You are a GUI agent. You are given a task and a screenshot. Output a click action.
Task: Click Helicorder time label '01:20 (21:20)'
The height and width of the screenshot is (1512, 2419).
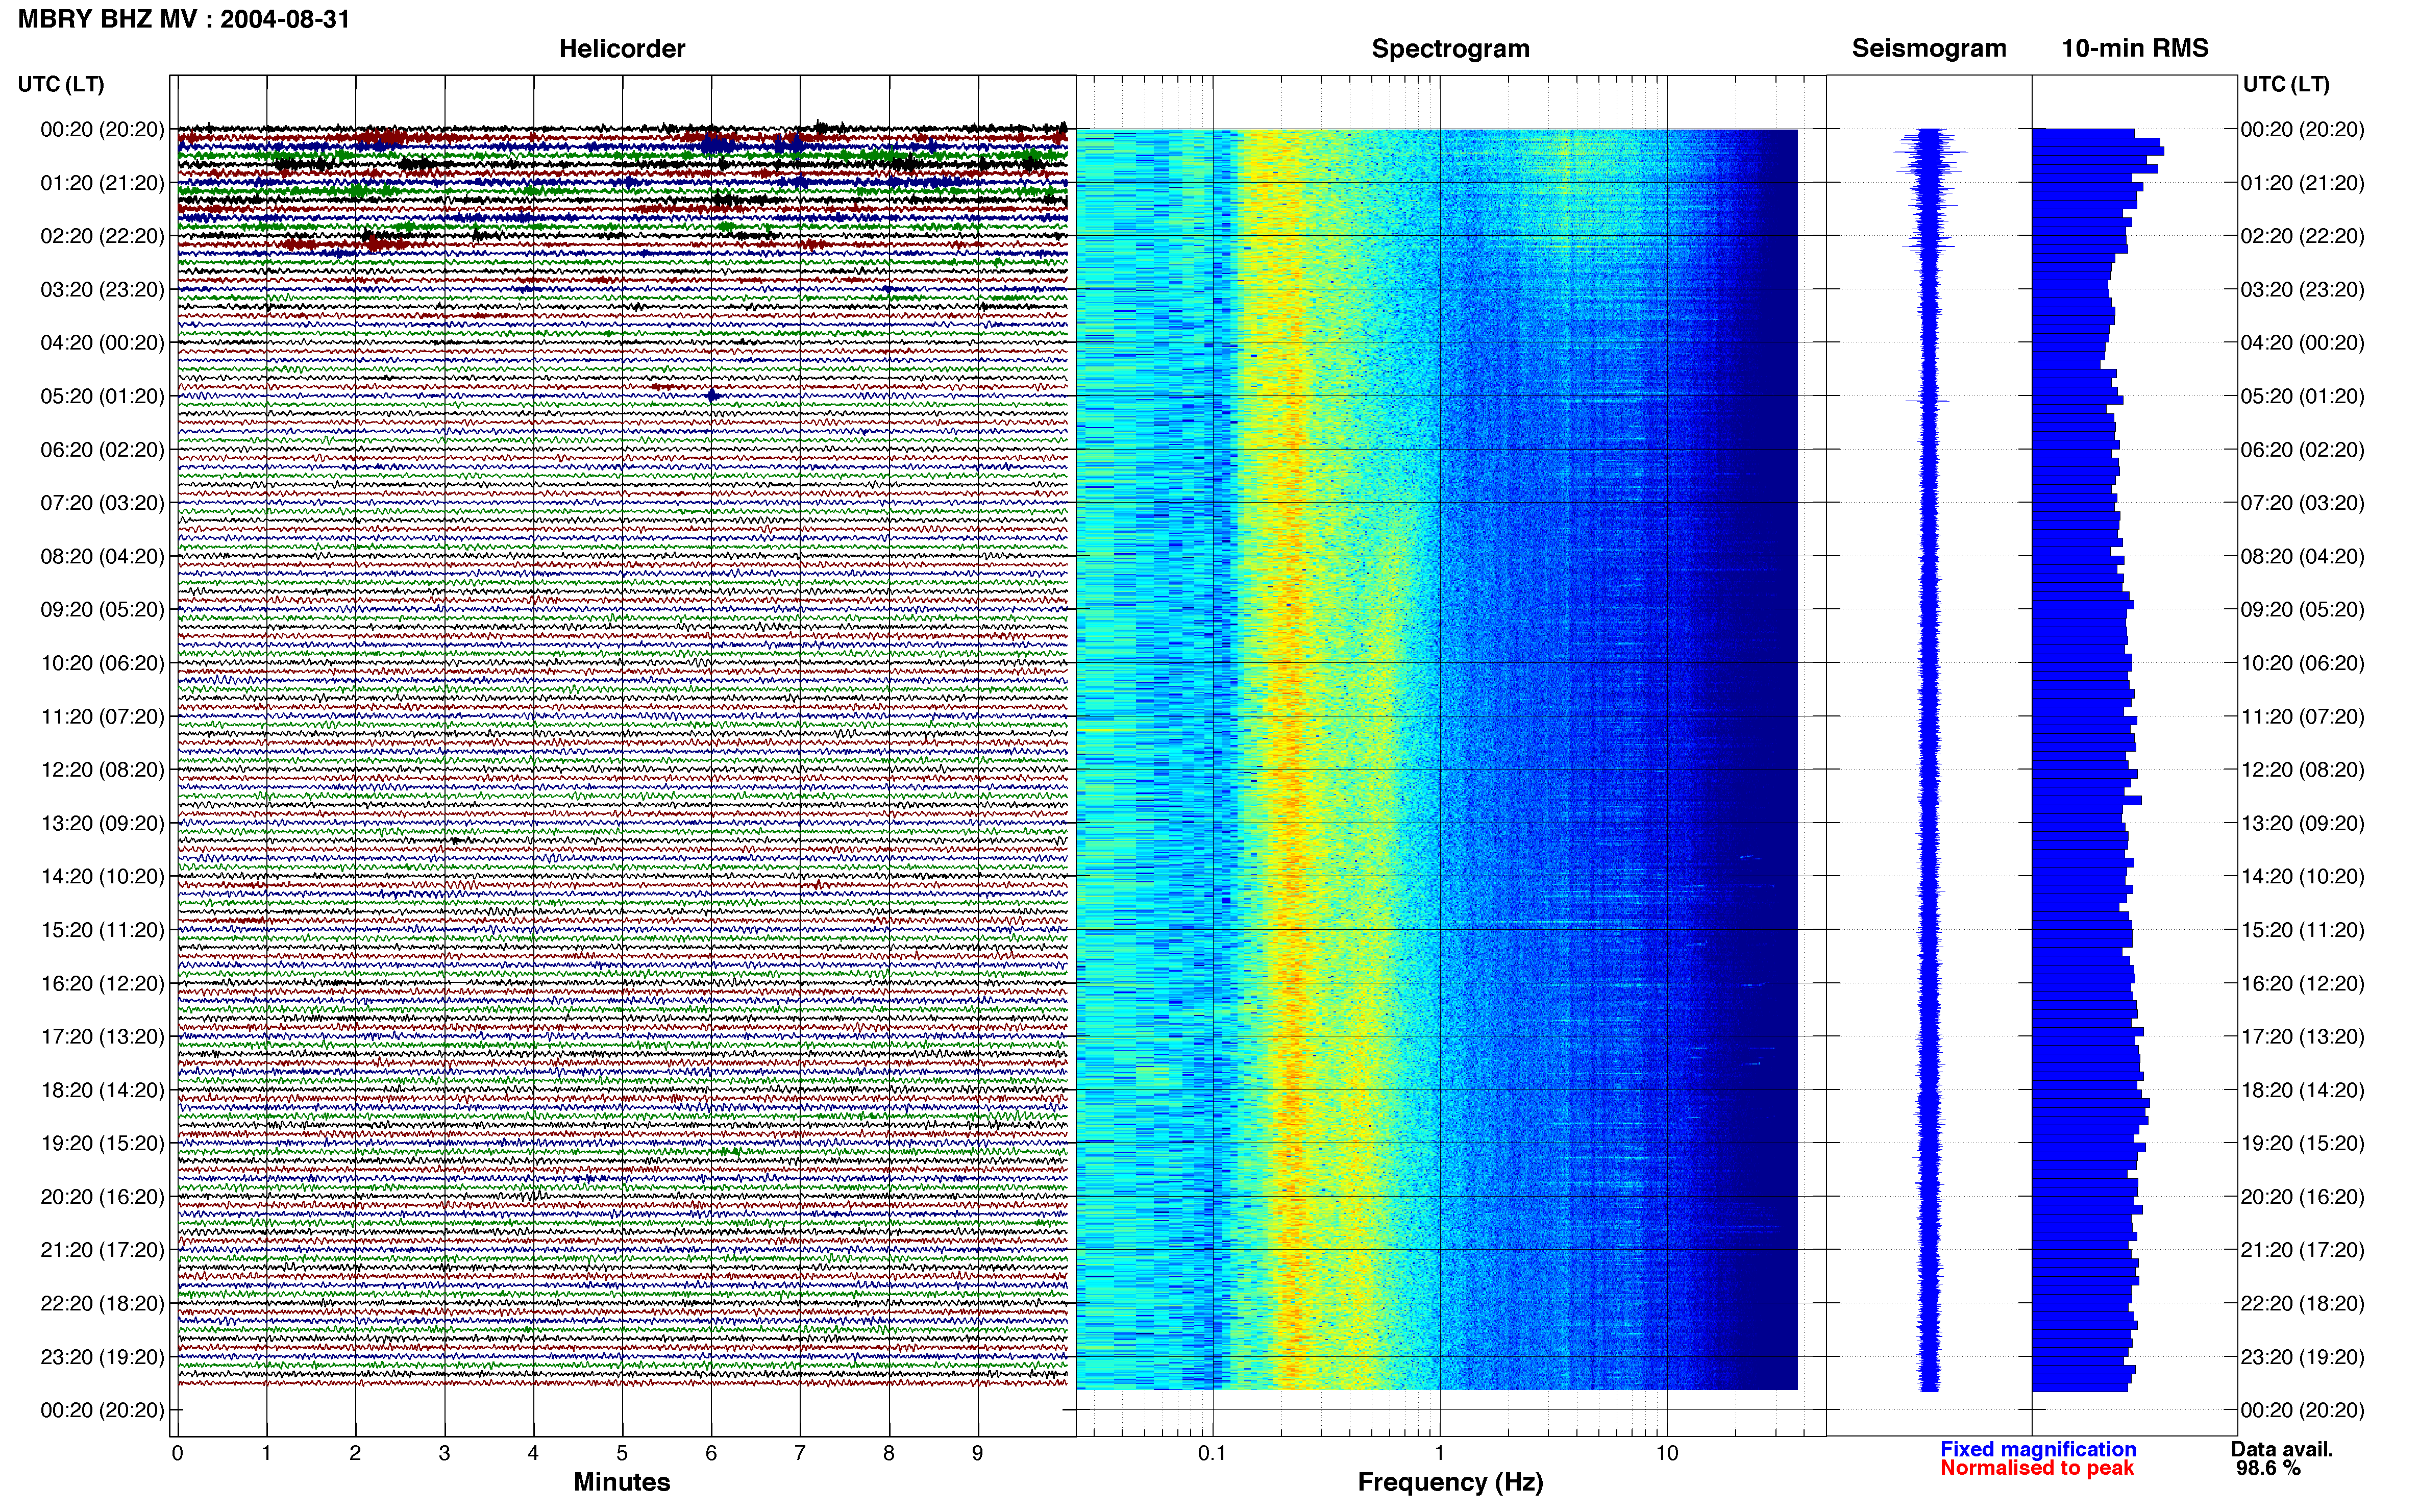pos(102,183)
